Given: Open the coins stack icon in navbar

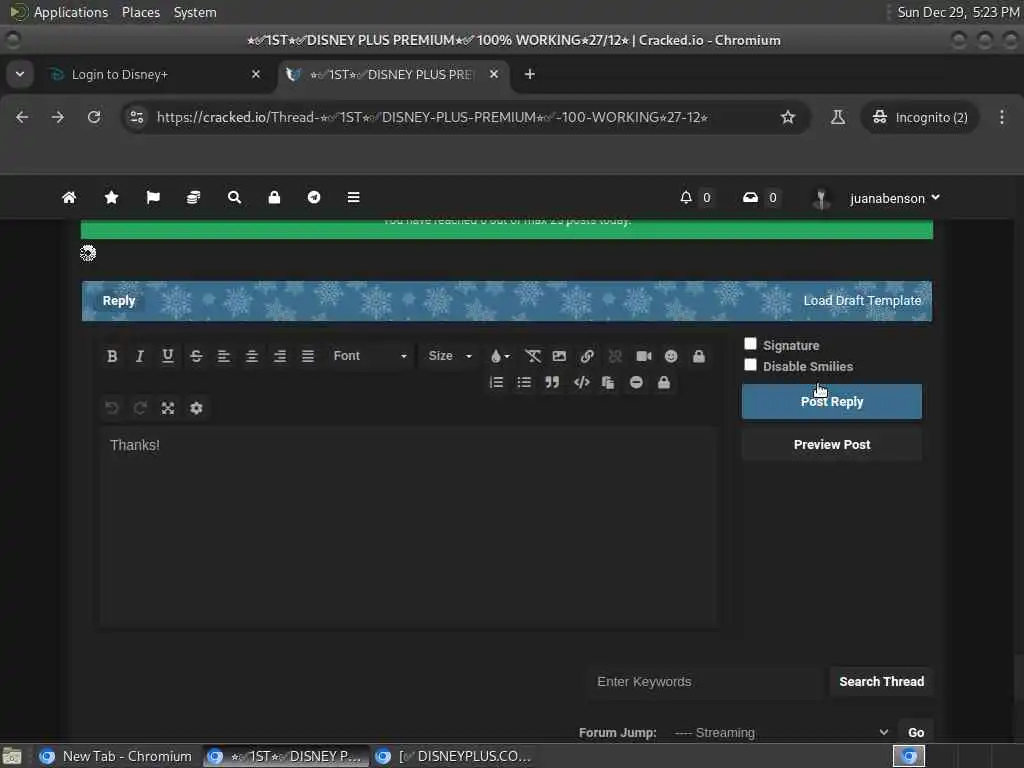Looking at the screenshot, I should [x=193, y=197].
